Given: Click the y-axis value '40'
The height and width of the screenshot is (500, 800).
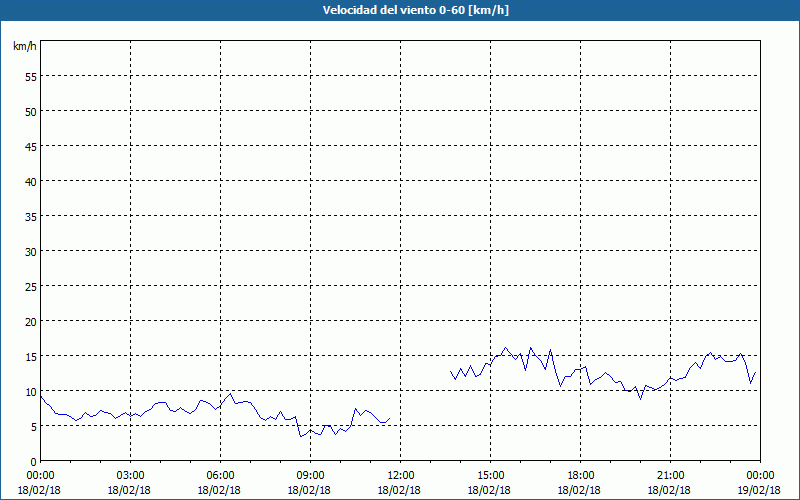Looking at the screenshot, I should 31,182.
